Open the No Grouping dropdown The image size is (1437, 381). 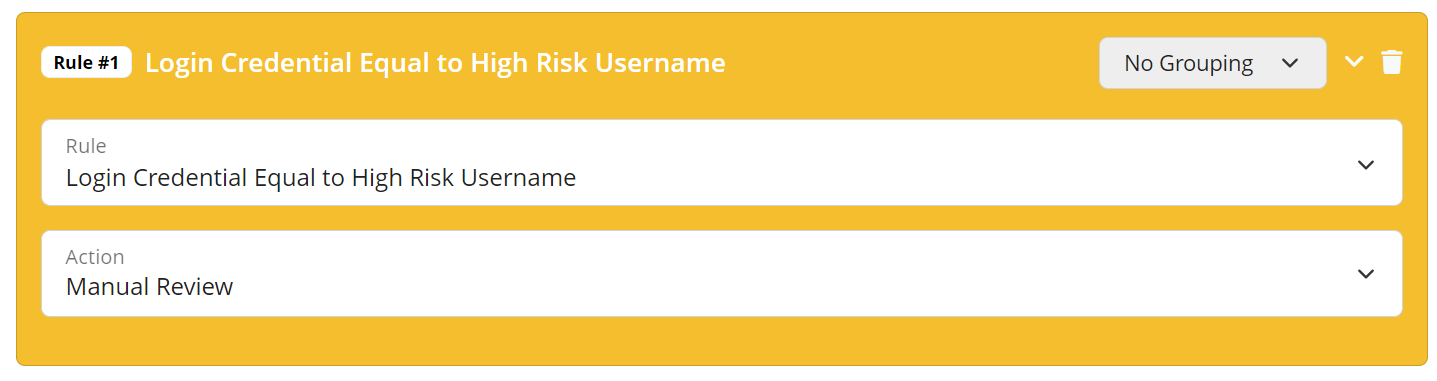tap(1213, 63)
